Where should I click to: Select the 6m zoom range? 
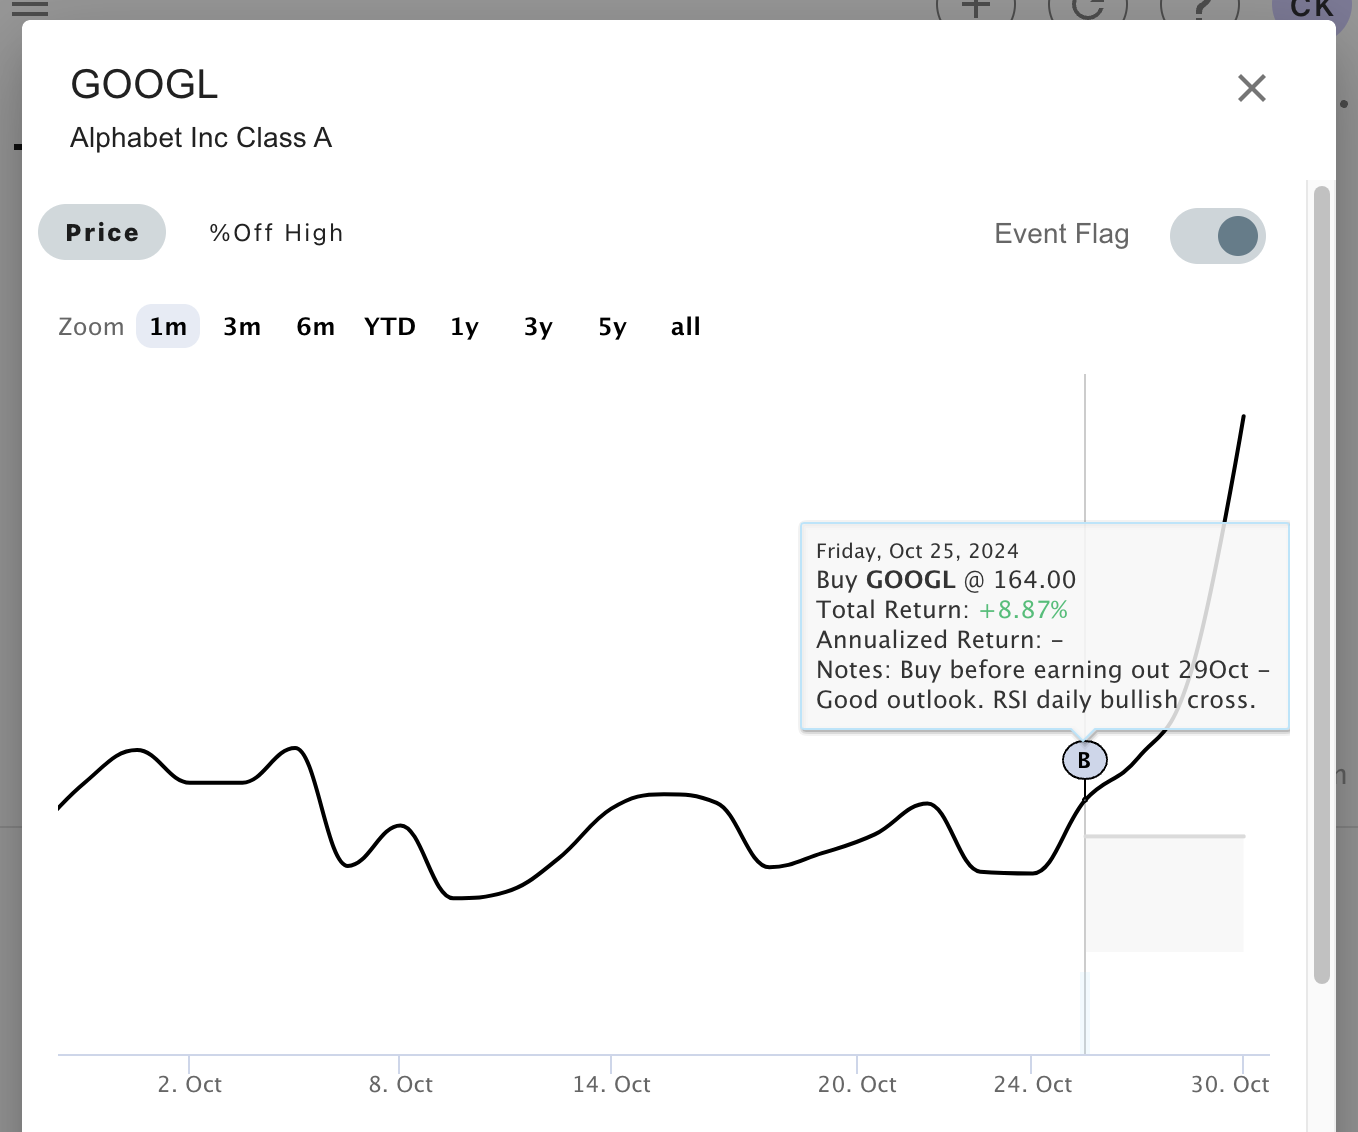point(315,327)
